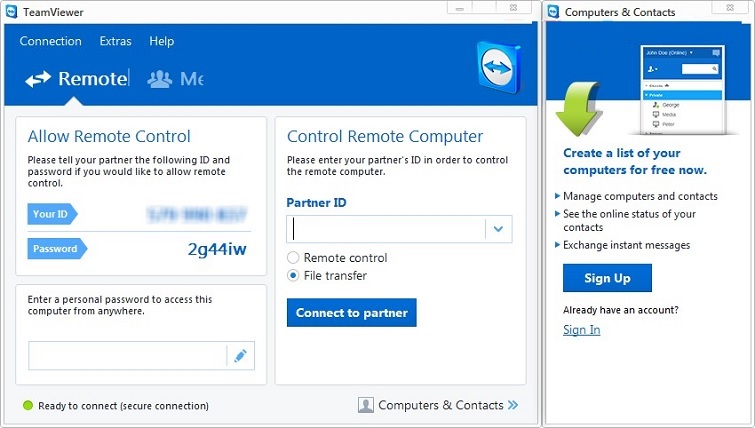Switch to the Remote Control tab

pyautogui.click(x=77, y=78)
